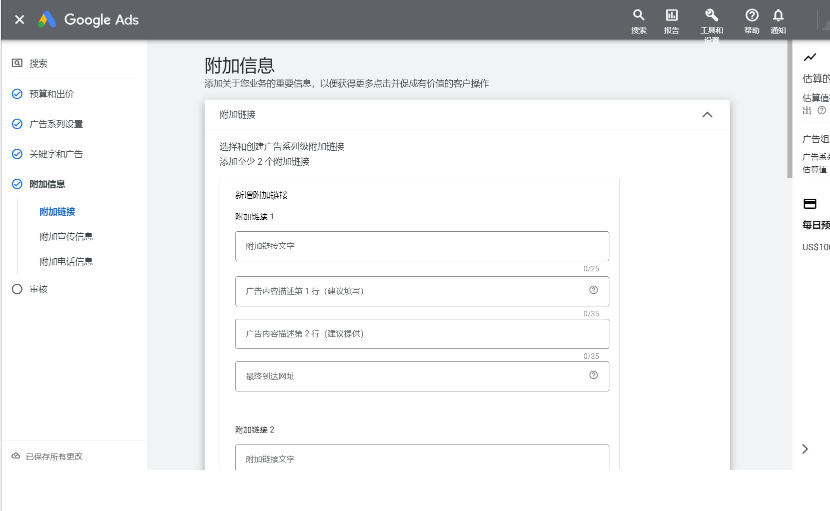This screenshot has width=830, height=511.
Task: Select 关键字和广告 step in sidebar
Action: coord(56,154)
